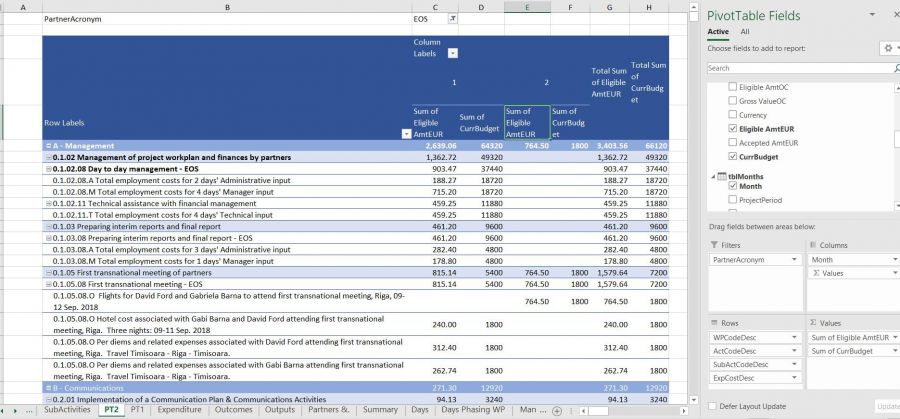This screenshot has width=900, height=419.
Task: Collapse 0.1.03 Preparing interim reports group
Action: [x=49, y=227]
